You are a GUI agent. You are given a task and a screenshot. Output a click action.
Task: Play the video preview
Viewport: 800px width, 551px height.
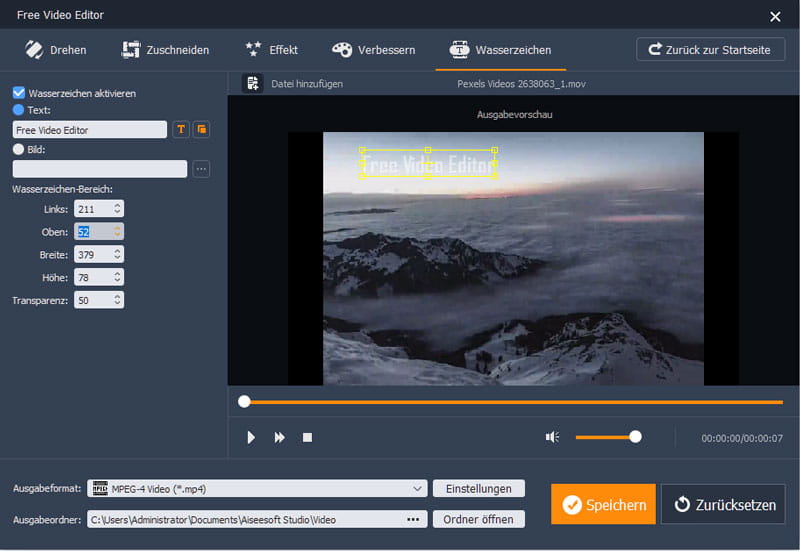[251, 437]
